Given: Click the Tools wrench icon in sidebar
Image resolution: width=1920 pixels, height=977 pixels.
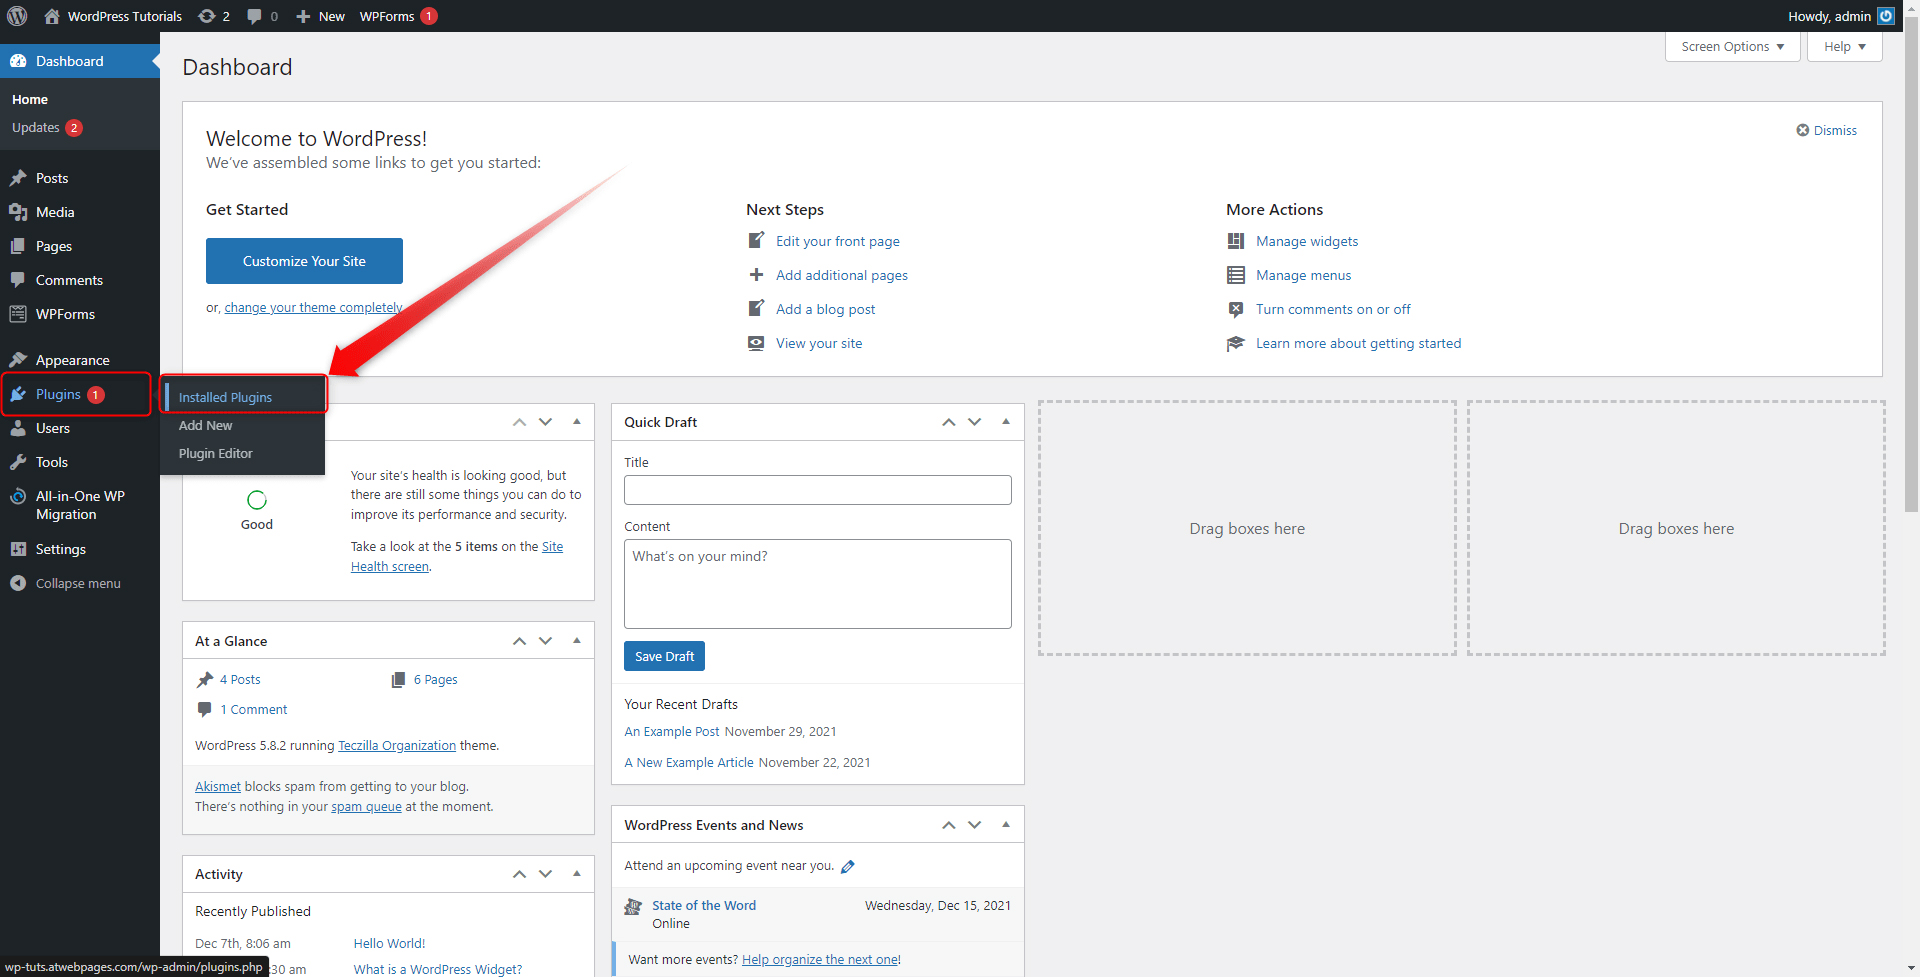Looking at the screenshot, I should pyautogui.click(x=18, y=462).
